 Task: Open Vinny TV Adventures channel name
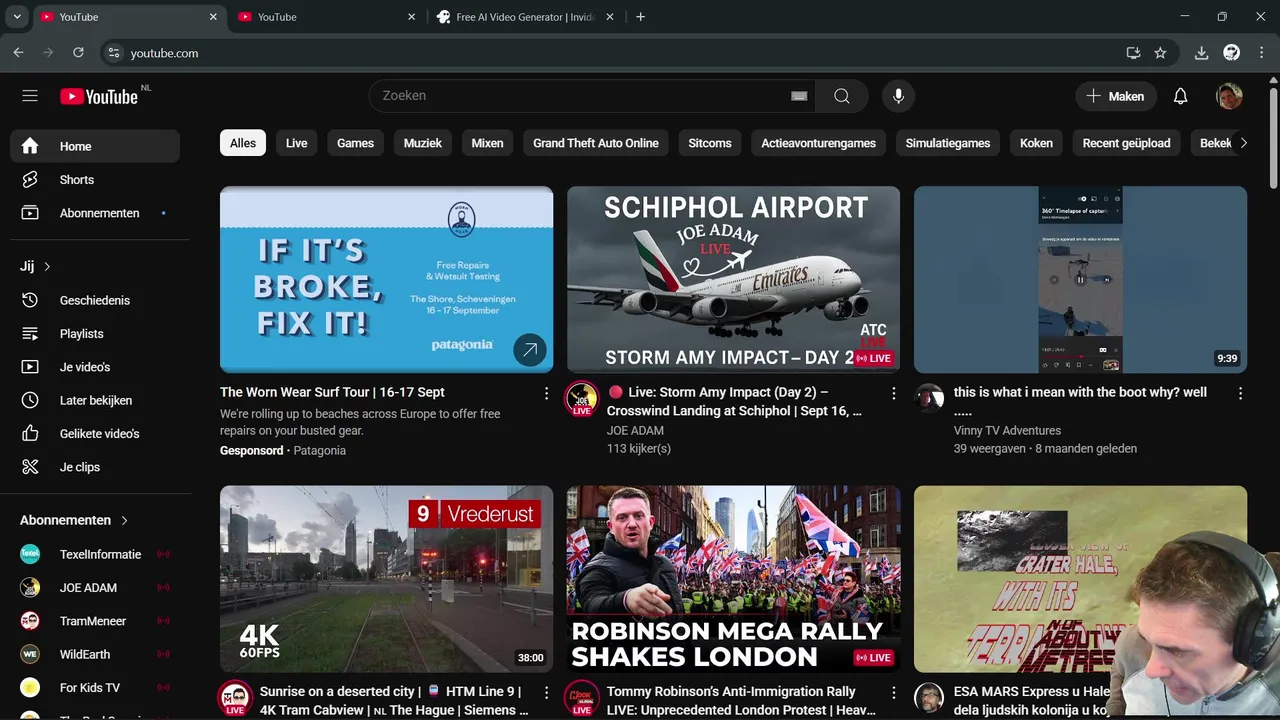pyautogui.click(x=1007, y=430)
